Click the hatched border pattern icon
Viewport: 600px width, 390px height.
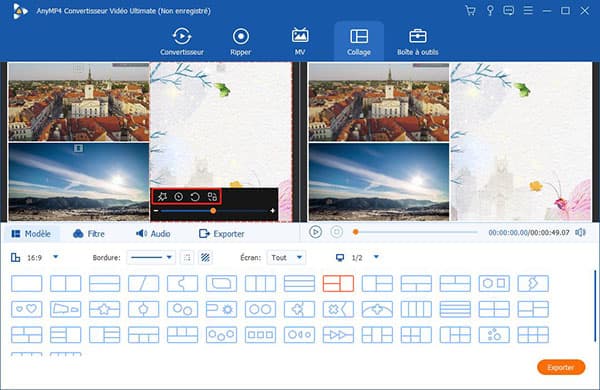205,258
